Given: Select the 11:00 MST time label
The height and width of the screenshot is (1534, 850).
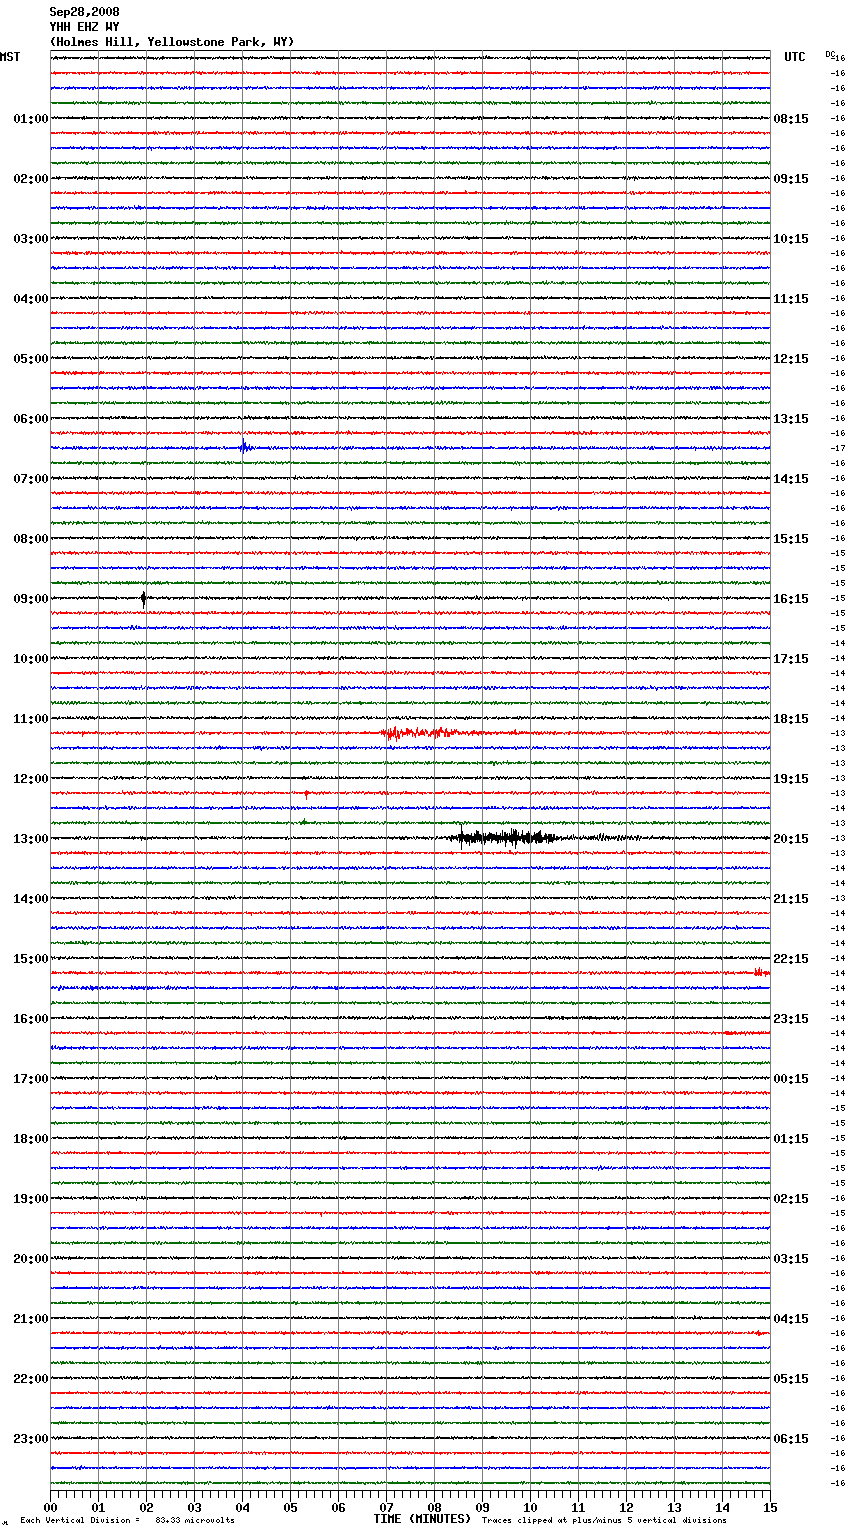Looking at the screenshot, I should click(x=31, y=719).
